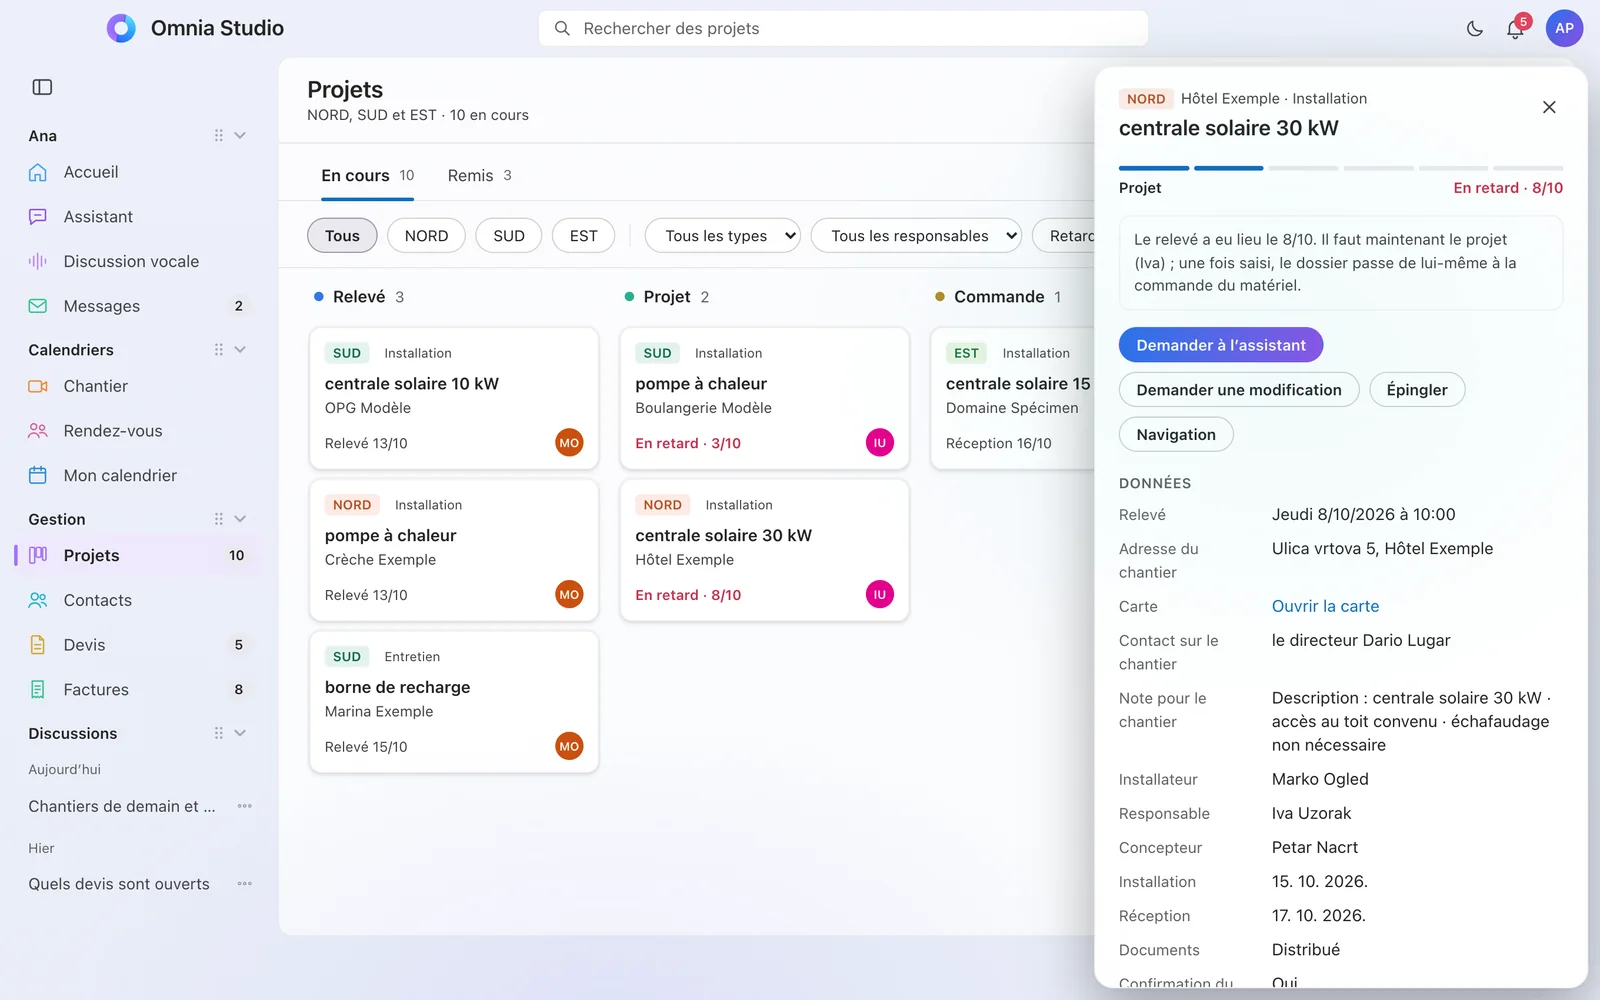Image resolution: width=1600 pixels, height=1000 pixels.
Task: Open Devis in sidebar
Action: (137, 645)
